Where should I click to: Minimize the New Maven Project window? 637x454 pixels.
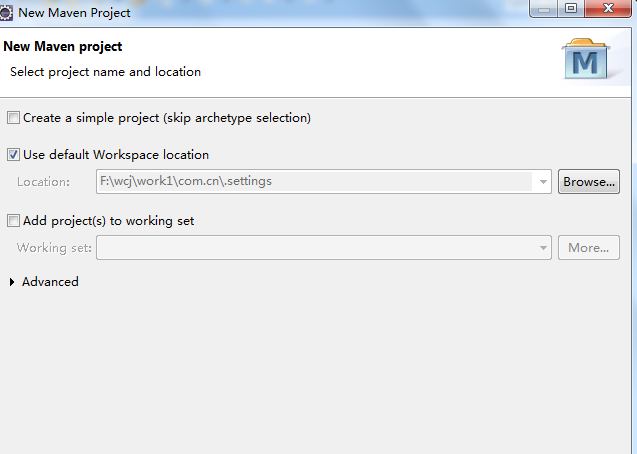pyautogui.click(x=544, y=9)
